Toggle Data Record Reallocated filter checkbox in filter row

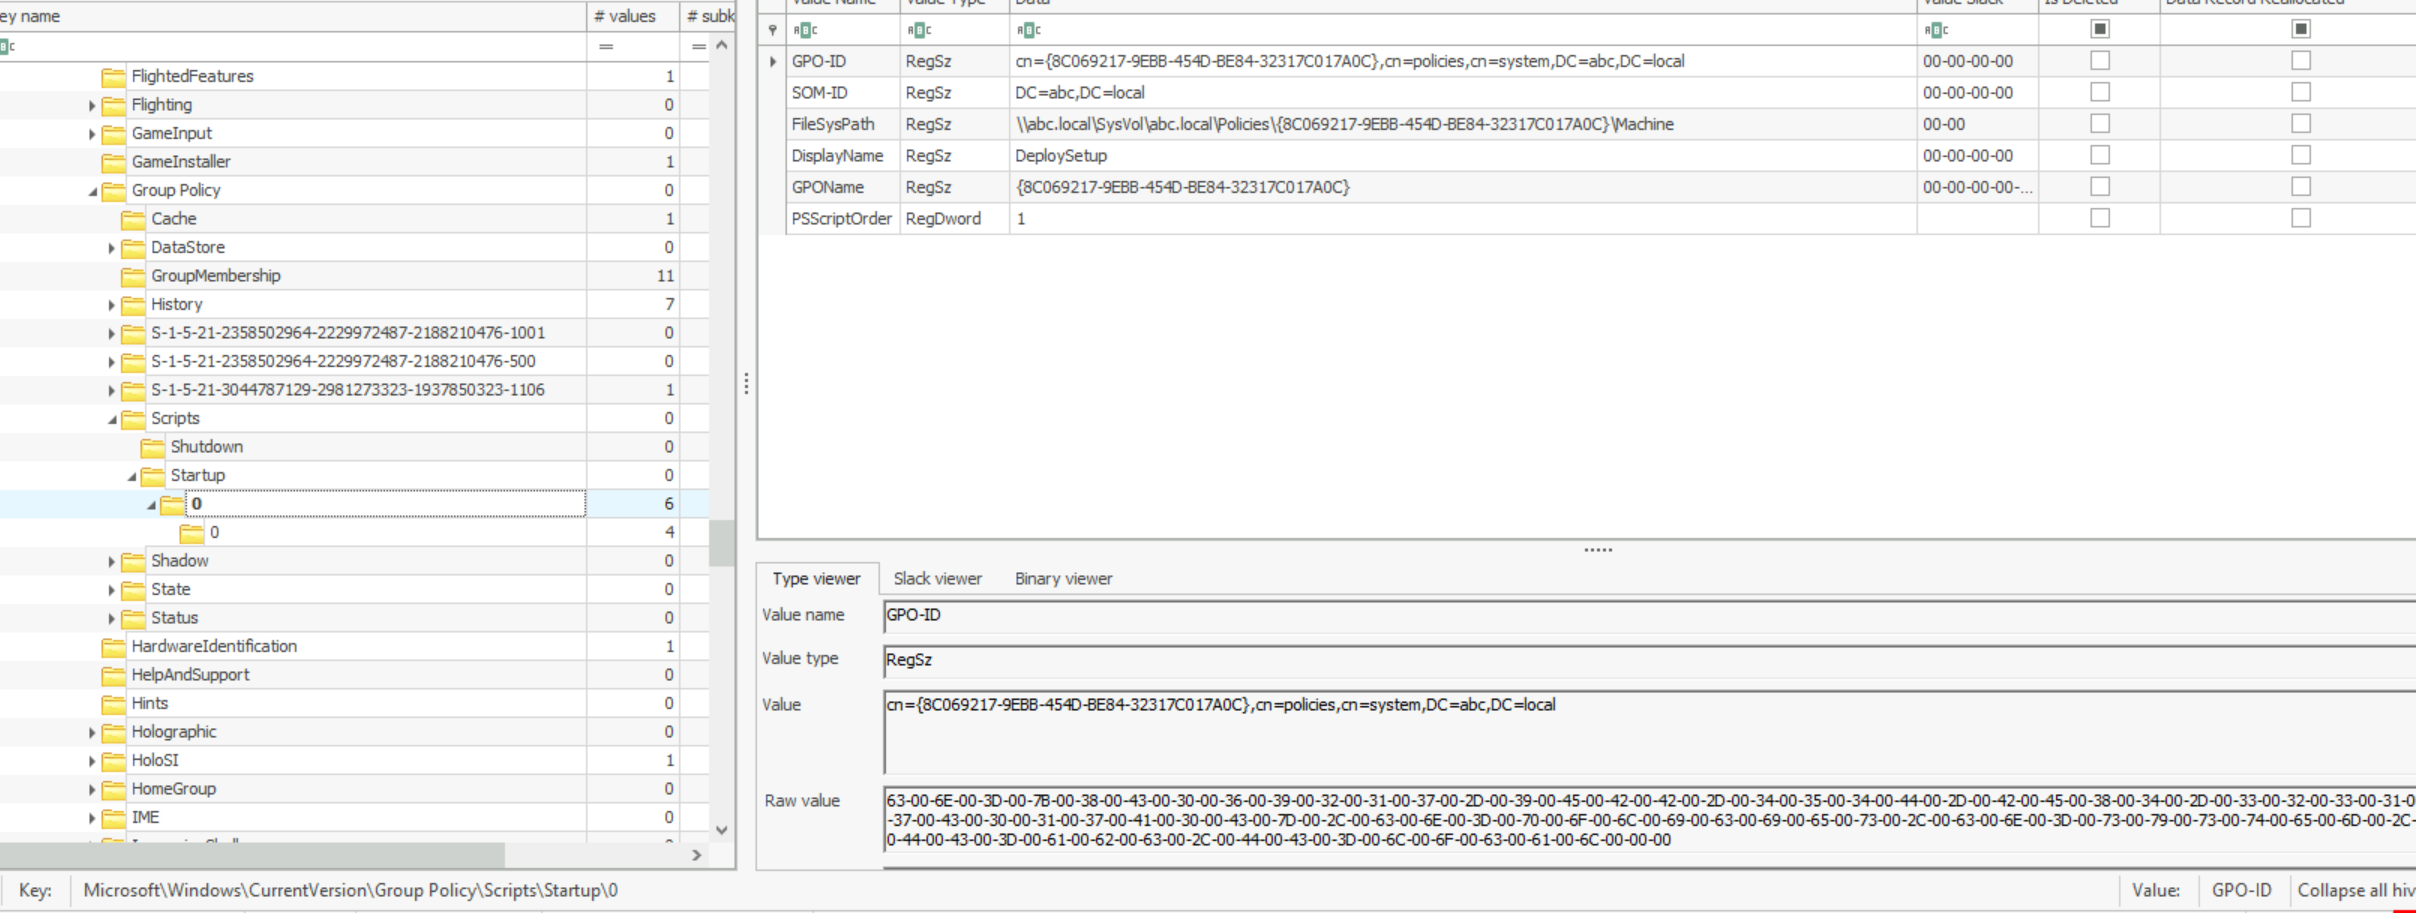(2301, 29)
